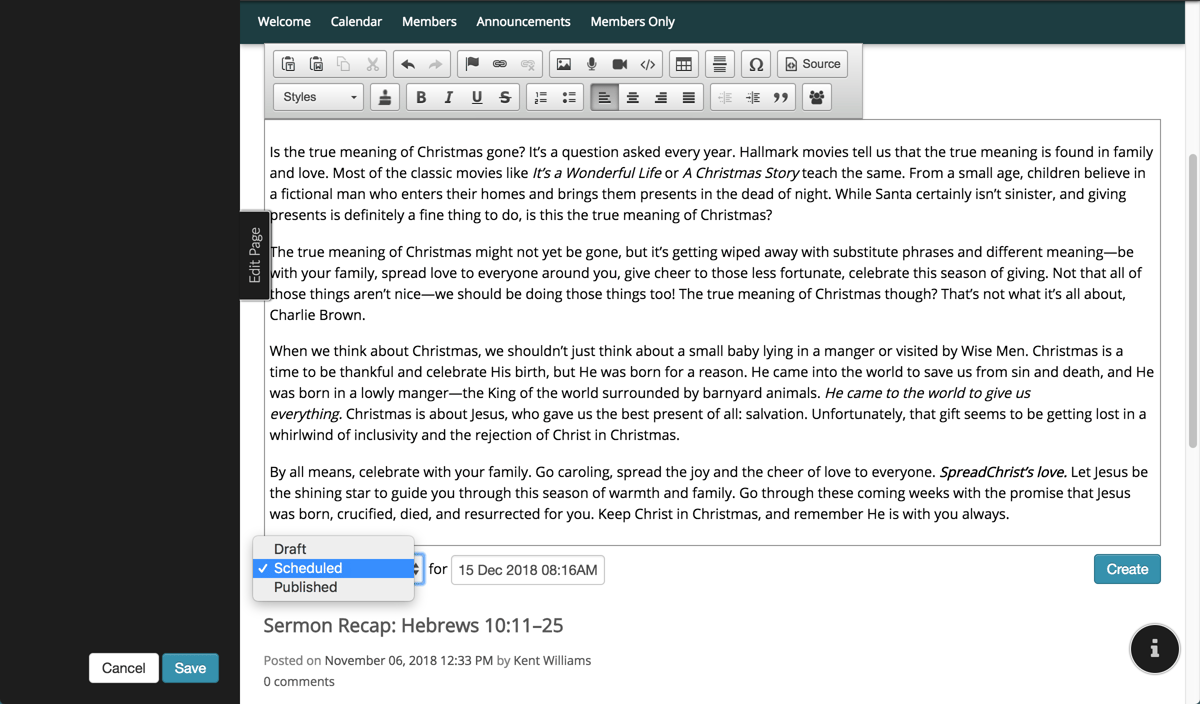Select Draft from the status dropdown
1200x704 pixels.
tap(290, 549)
